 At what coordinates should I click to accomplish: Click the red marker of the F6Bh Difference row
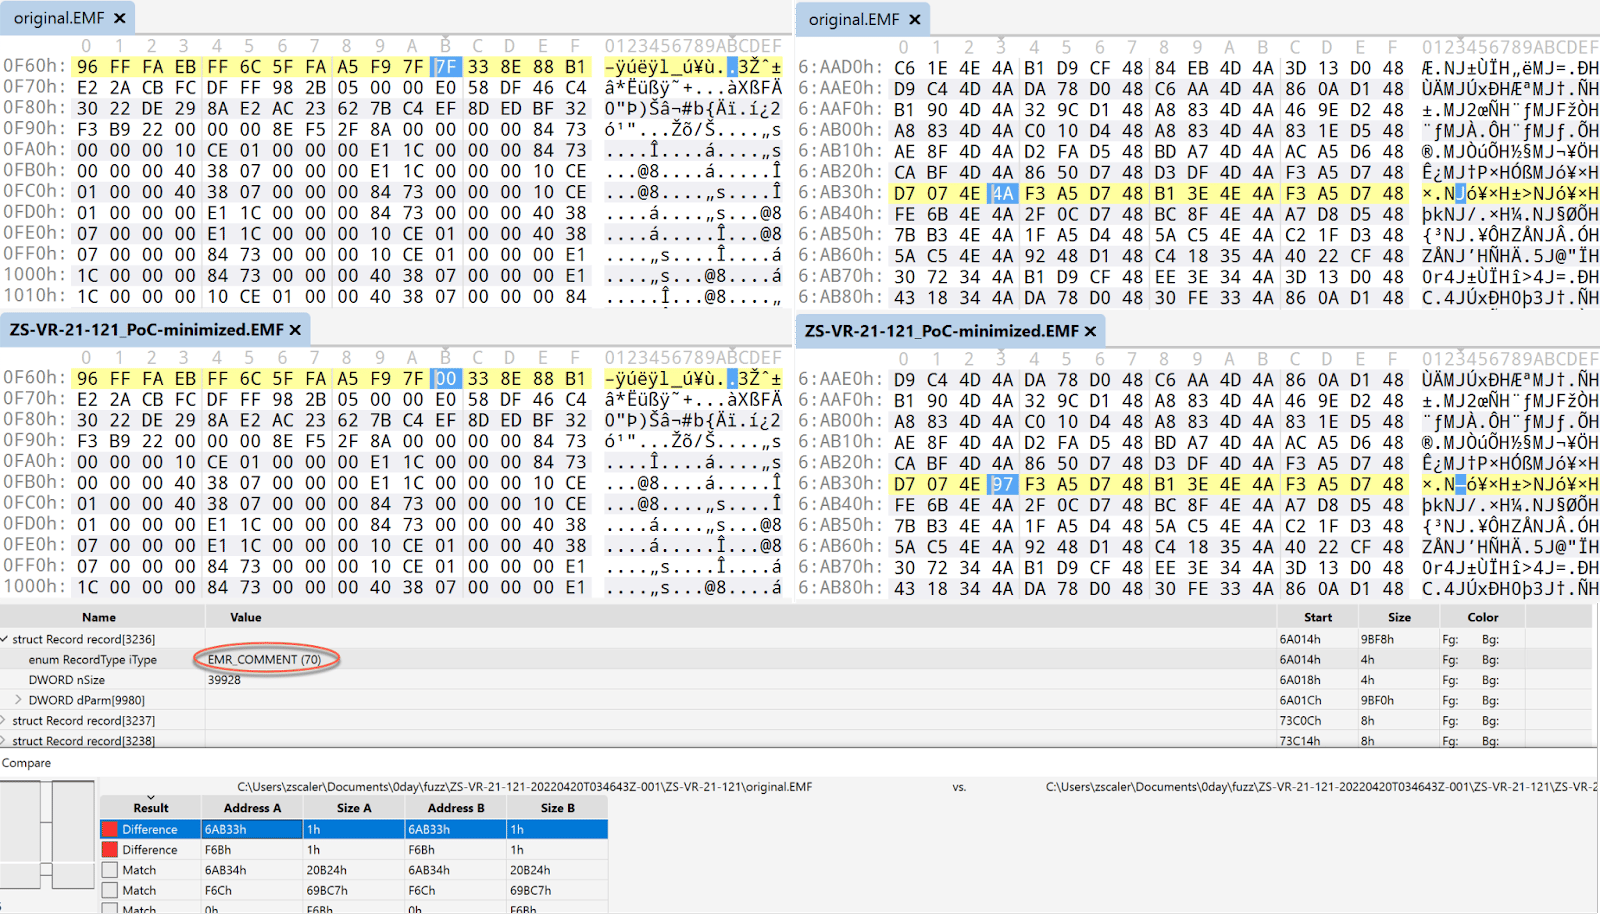[x=110, y=850]
